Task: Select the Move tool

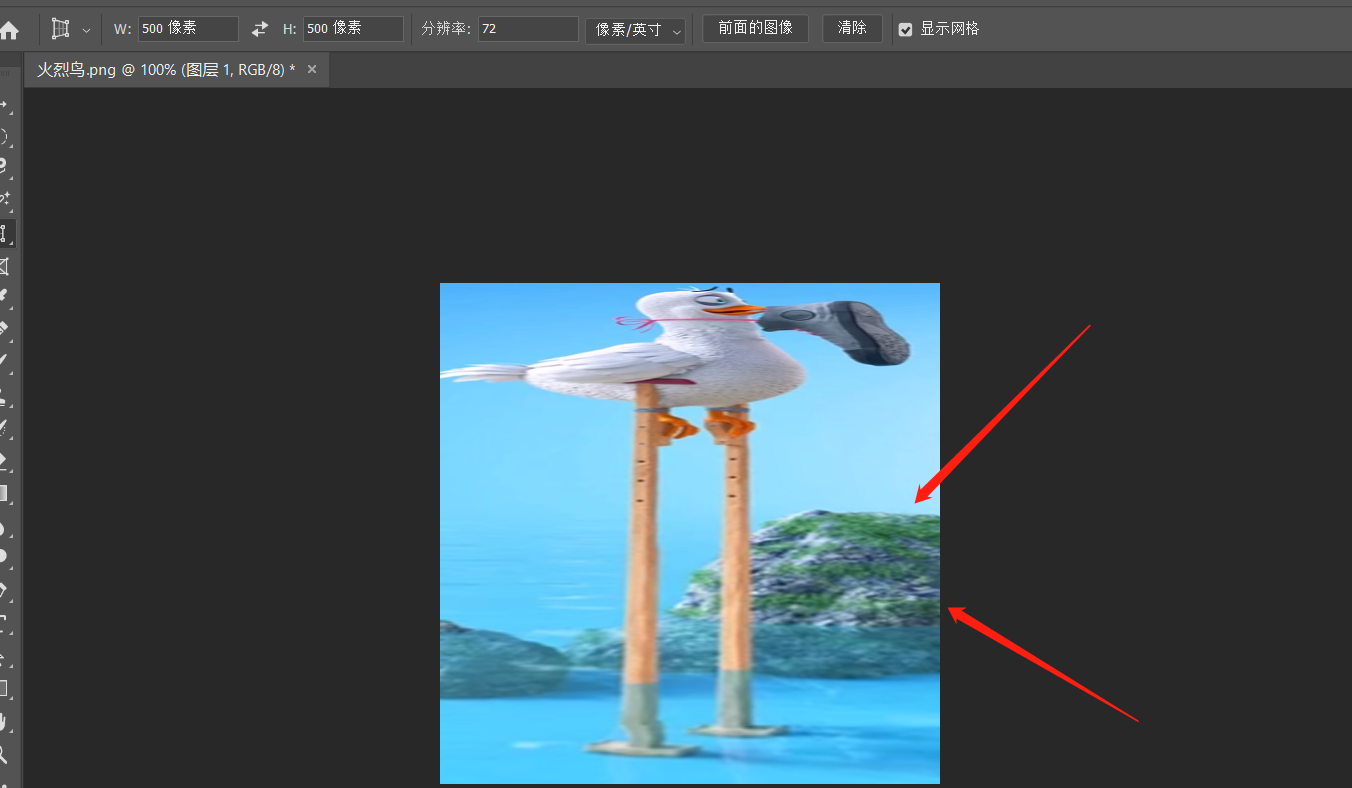Action: pos(4,105)
